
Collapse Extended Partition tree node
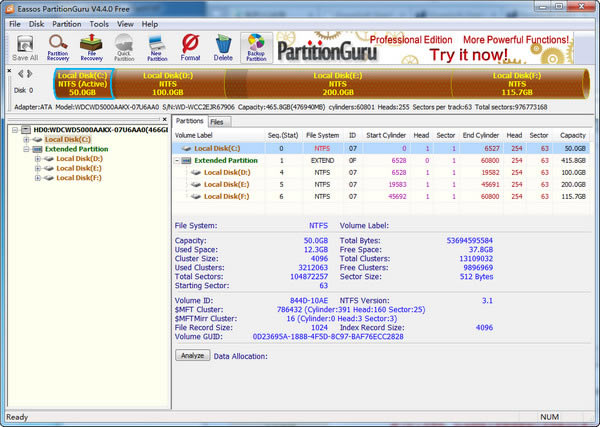[x=26, y=149]
